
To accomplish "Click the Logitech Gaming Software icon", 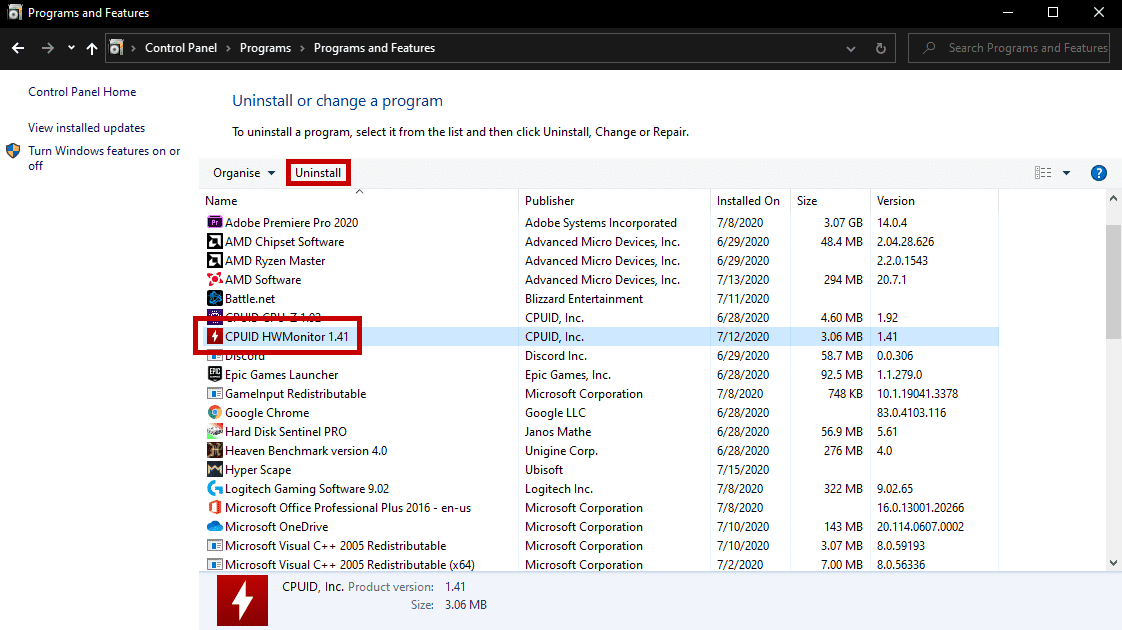I will coord(214,489).
